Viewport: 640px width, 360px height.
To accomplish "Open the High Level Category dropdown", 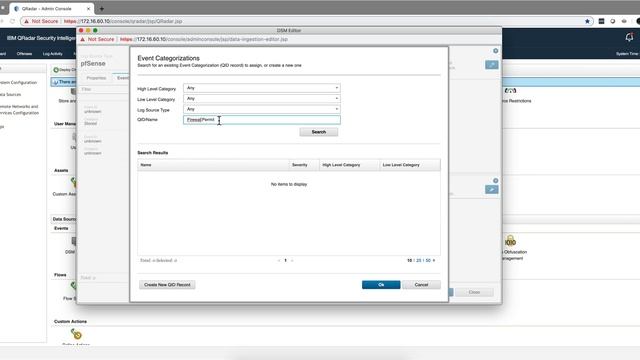I will coord(262,88).
